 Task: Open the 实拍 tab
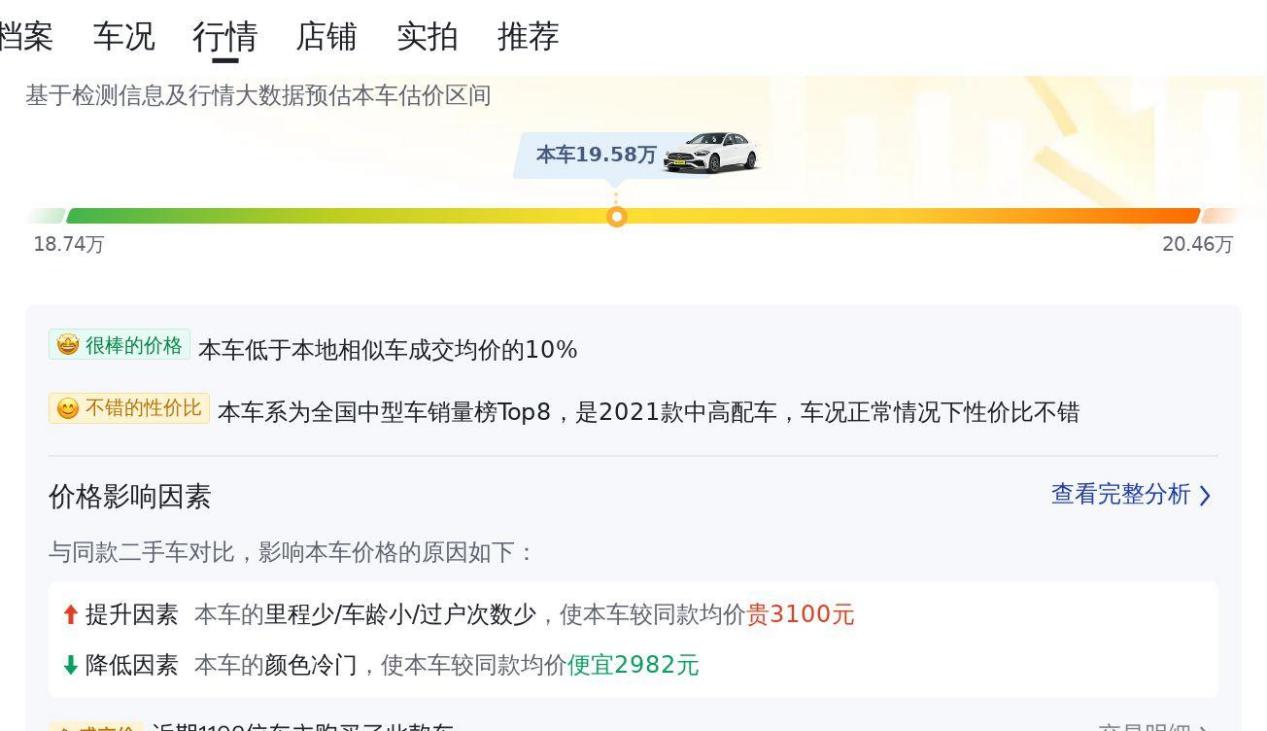click(427, 37)
